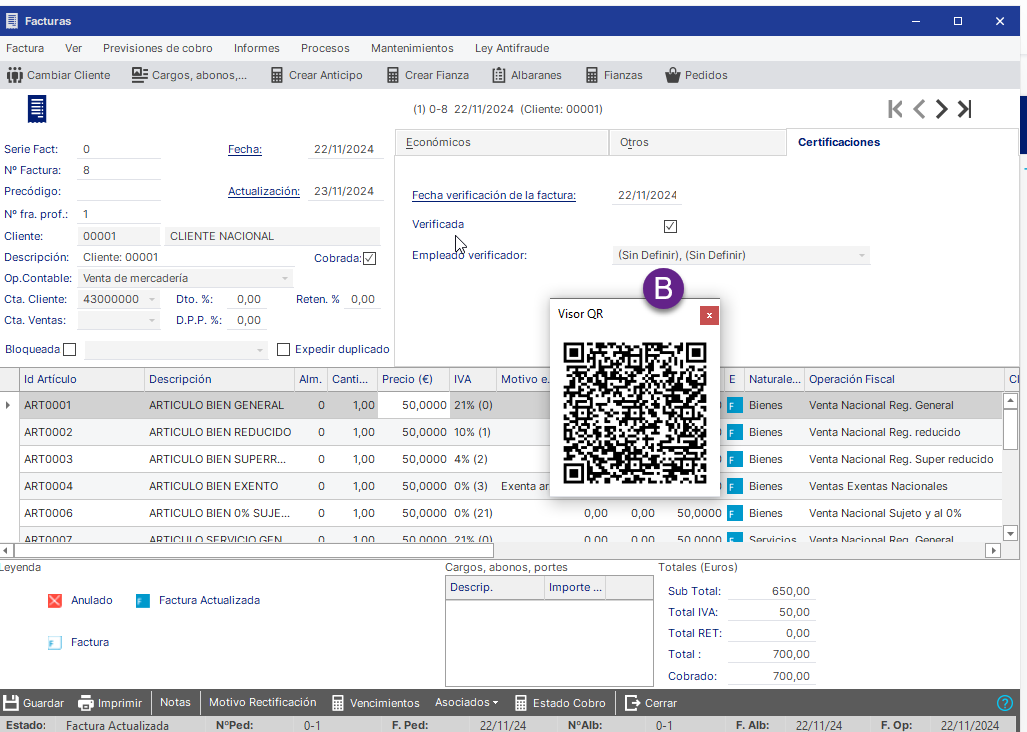Click the QR code image
The image size is (1027, 732).
(x=635, y=413)
